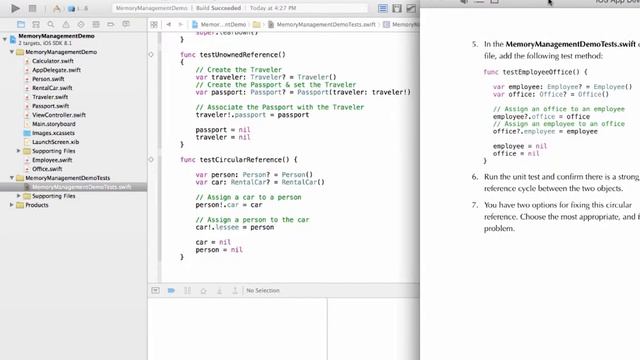Click "car!.lessee = person" code line
Image resolution: width=640 pixels, height=360 pixels.
point(235,227)
